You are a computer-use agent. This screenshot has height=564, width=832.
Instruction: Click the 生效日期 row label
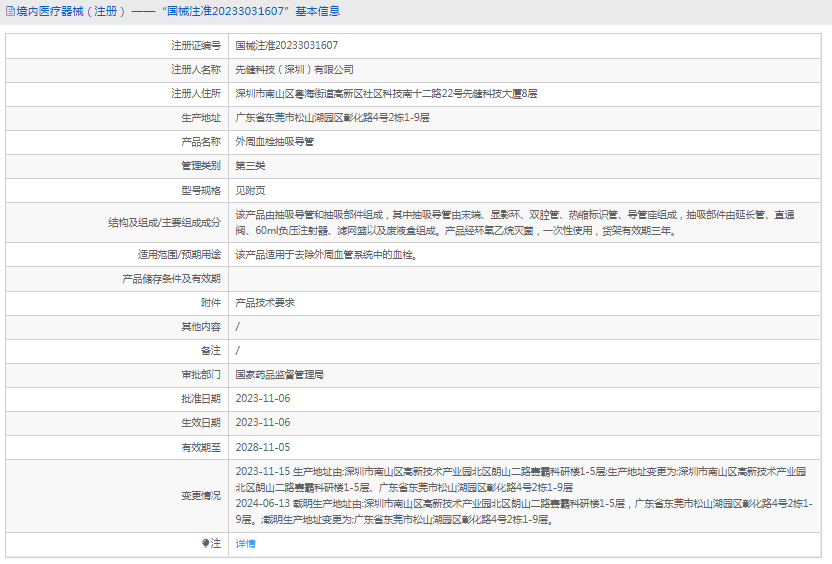pyautogui.click(x=201, y=422)
